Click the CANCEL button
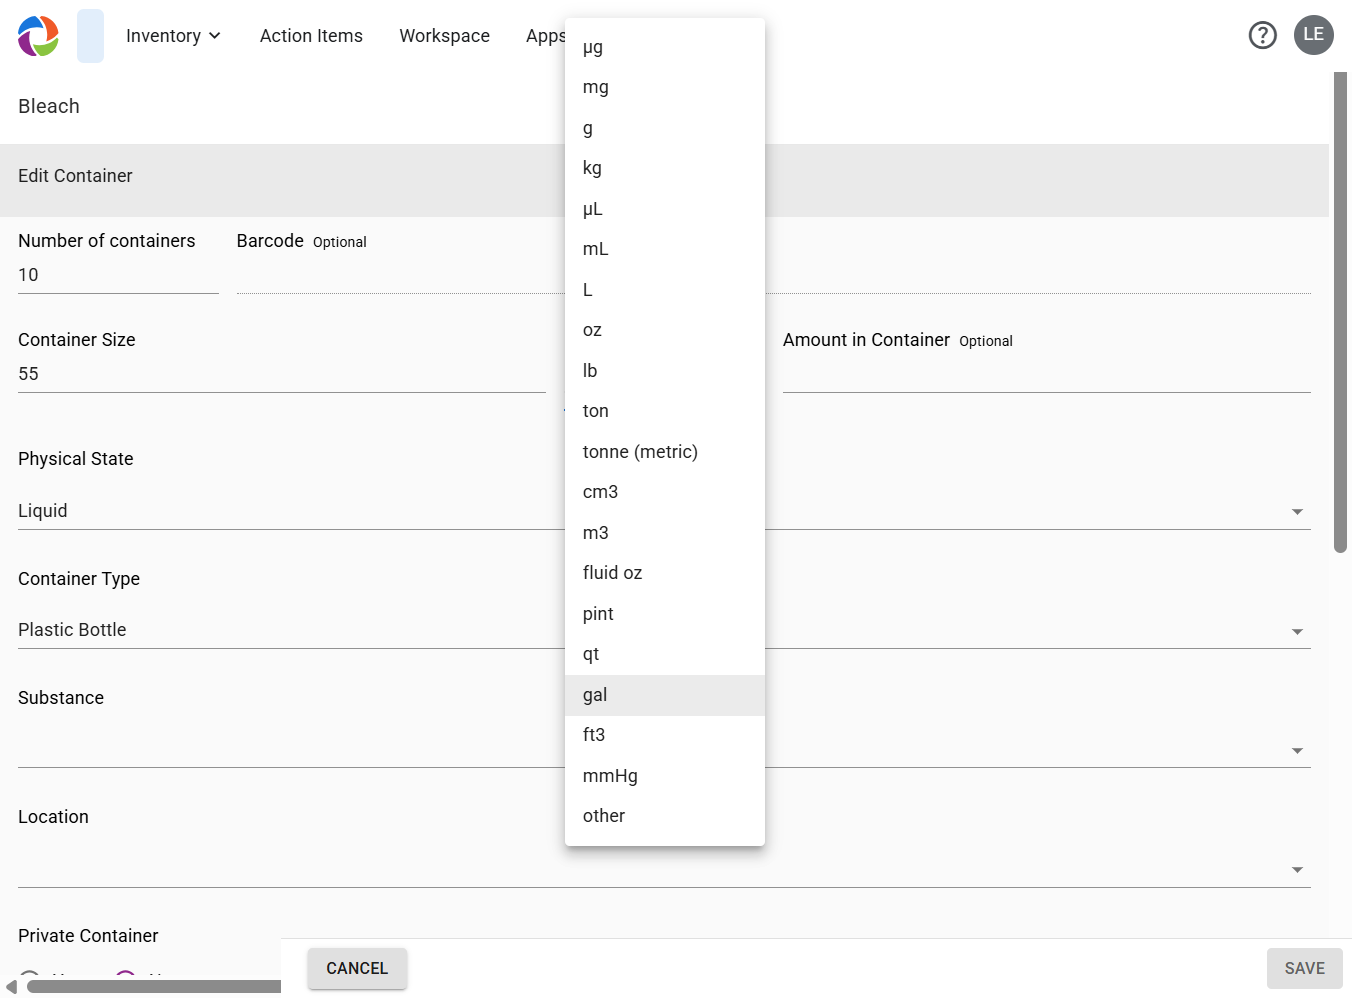This screenshot has height=998, width=1352. tap(357, 968)
